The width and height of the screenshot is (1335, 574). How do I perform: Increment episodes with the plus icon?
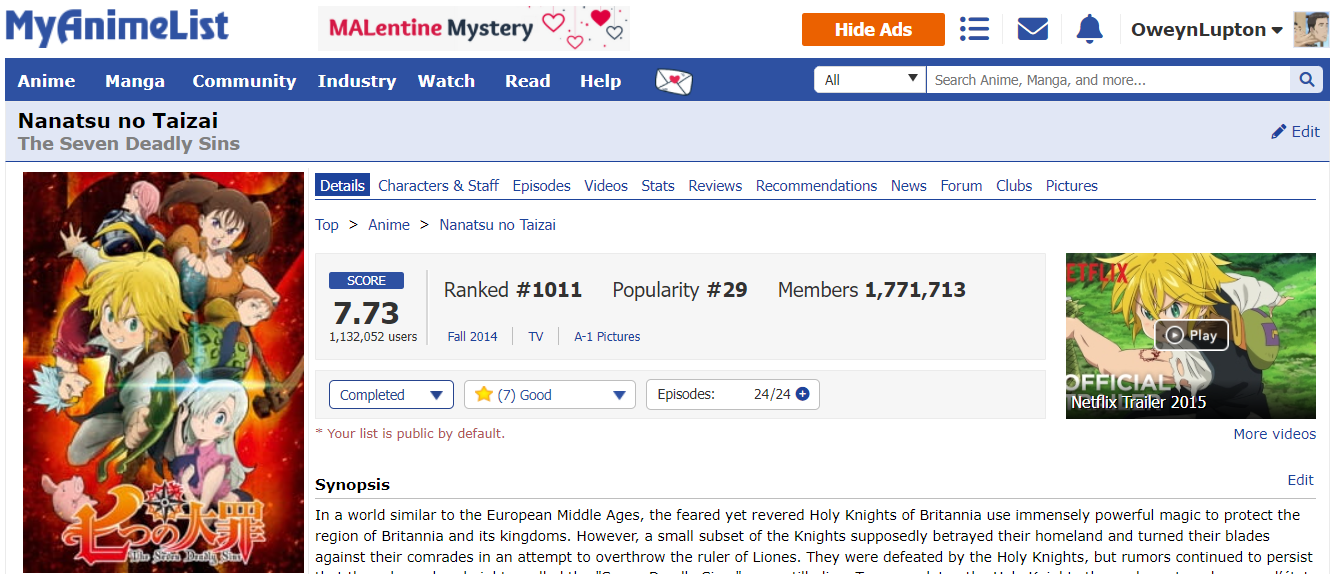pos(802,394)
